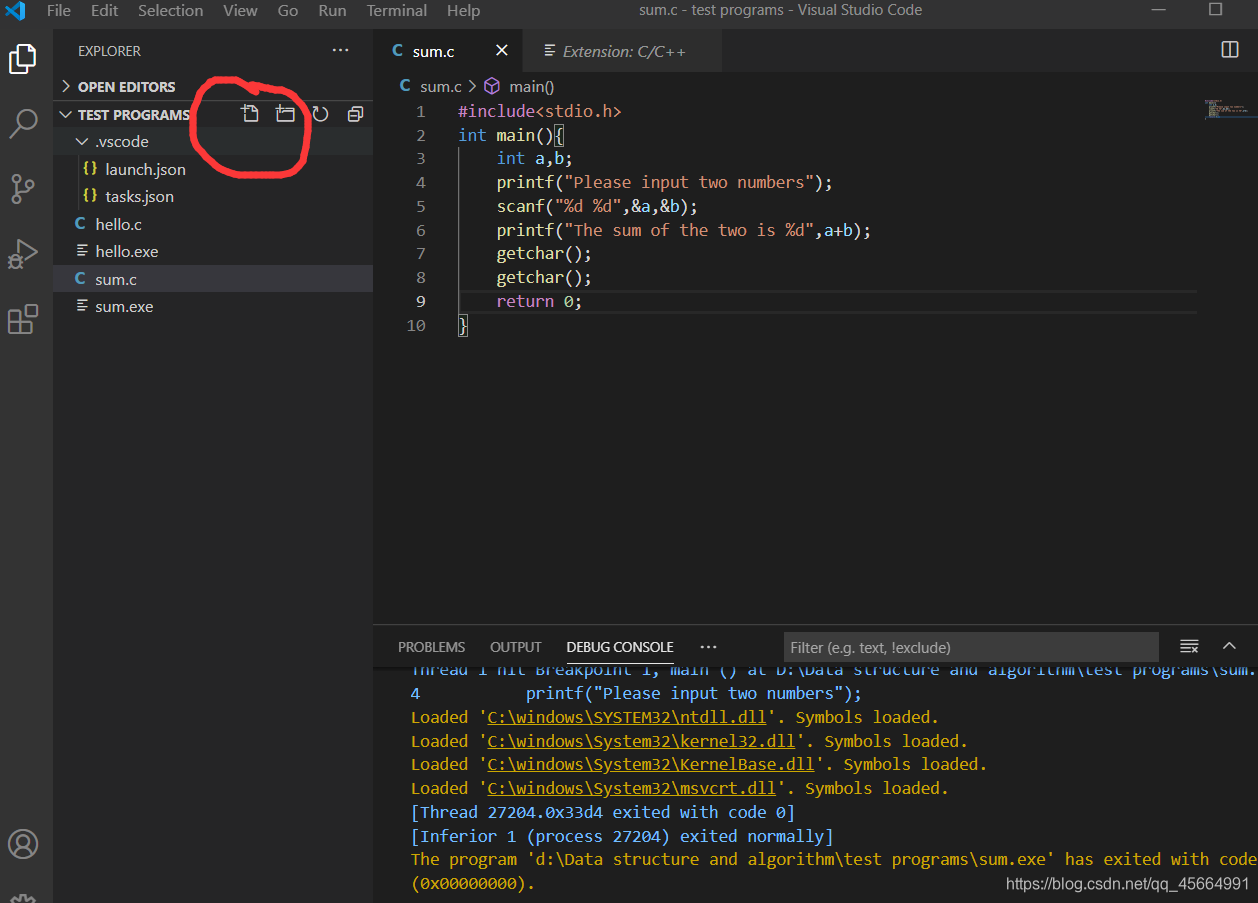Switch to Extension: C/C++ tab

pyautogui.click(x=624, y=51)
